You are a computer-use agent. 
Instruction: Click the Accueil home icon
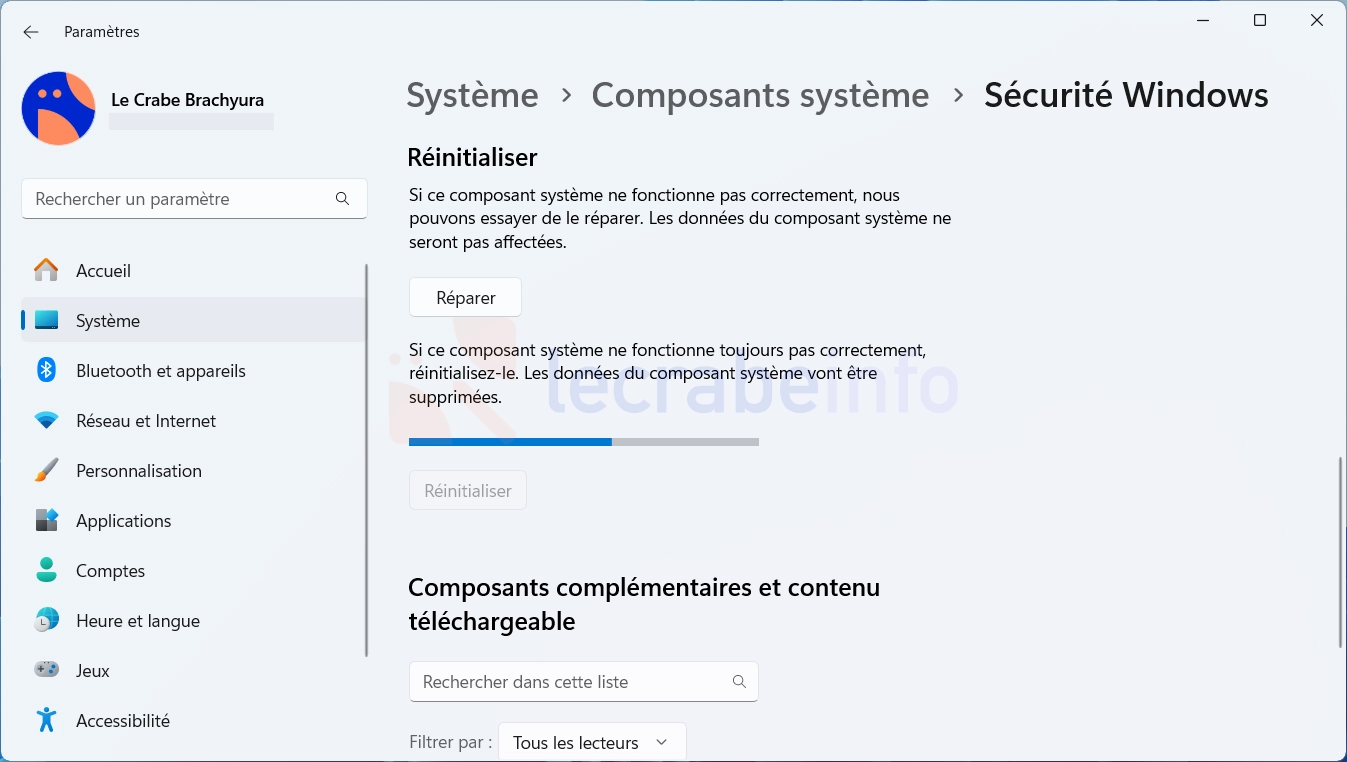tap(46, 271)
